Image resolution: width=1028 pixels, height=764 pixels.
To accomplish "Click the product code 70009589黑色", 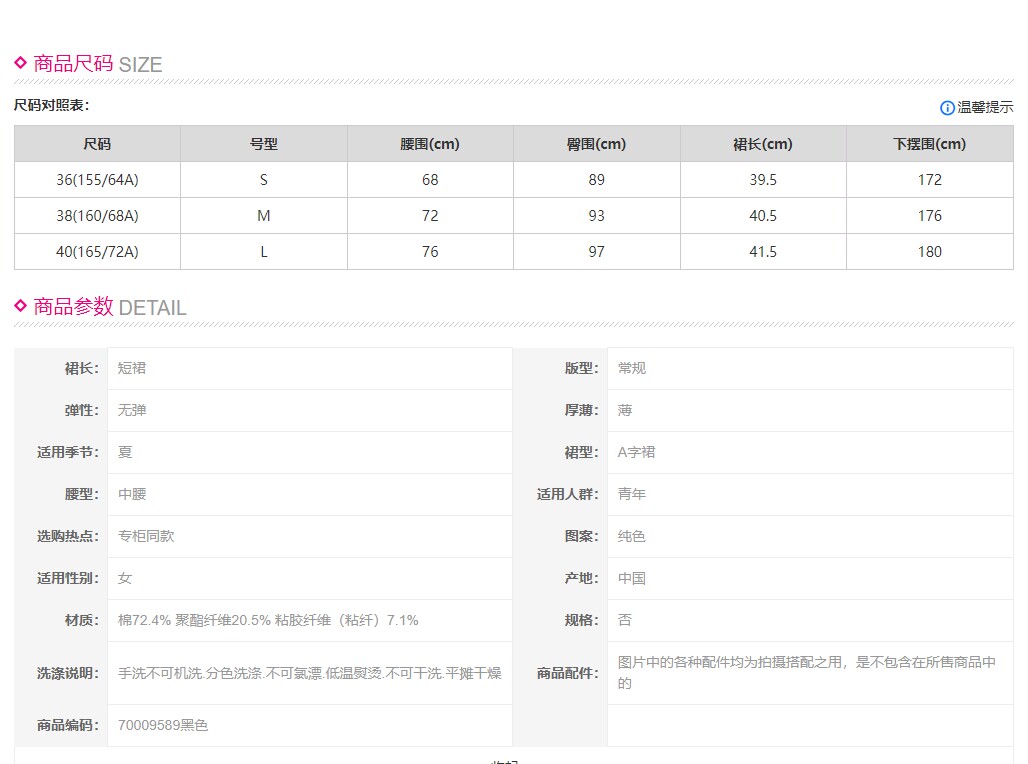I will (163, 725).
